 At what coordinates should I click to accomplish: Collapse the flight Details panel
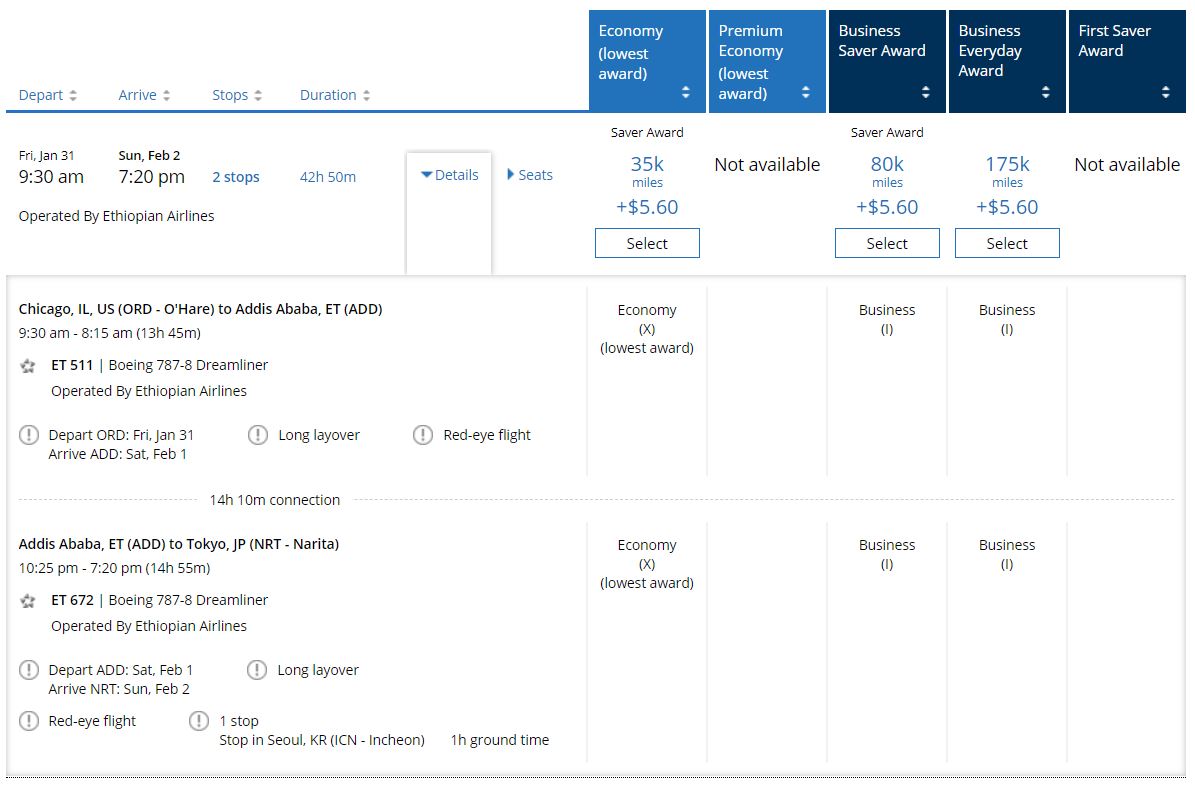[x=450, y=175]
